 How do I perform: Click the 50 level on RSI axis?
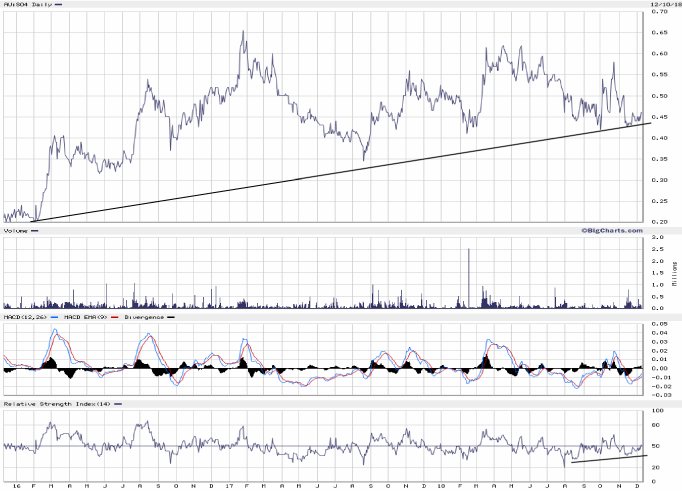658,446
